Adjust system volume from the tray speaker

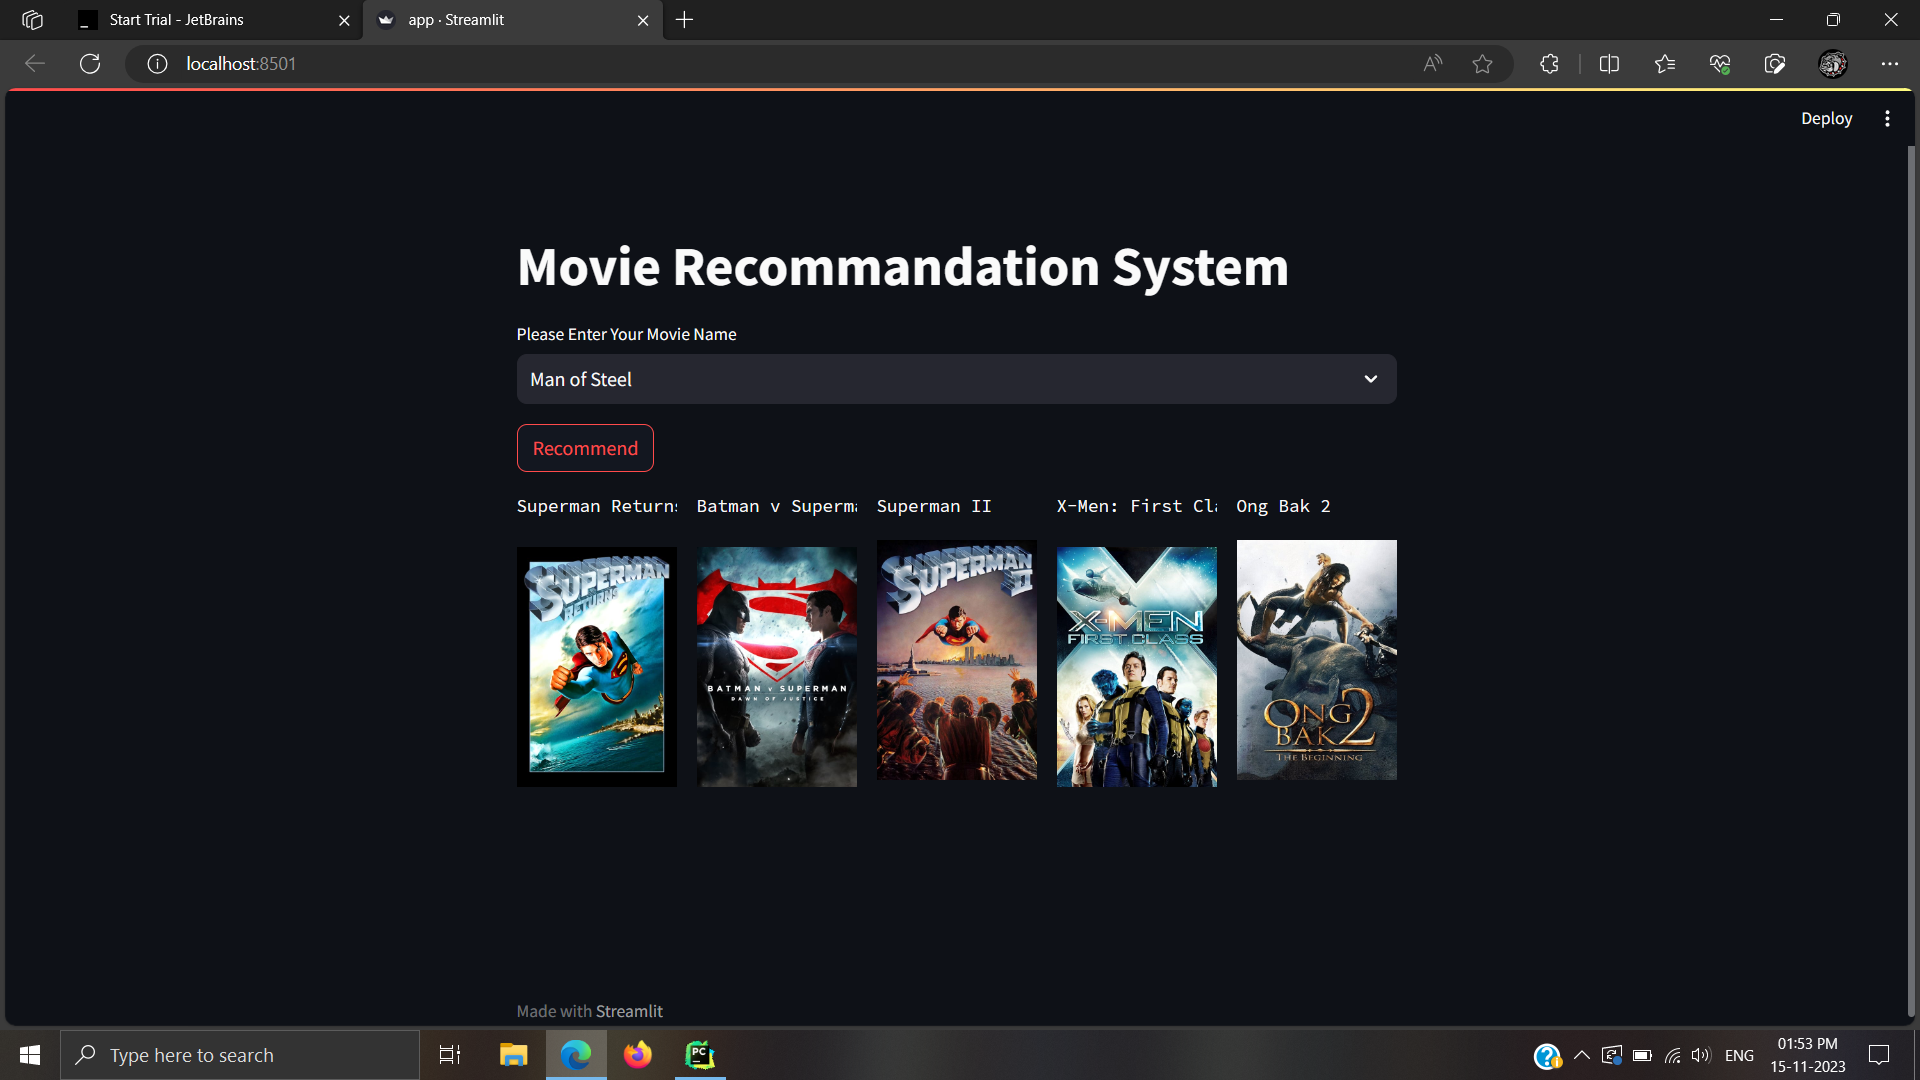pyautogui.click(x=1702, y=1054)
